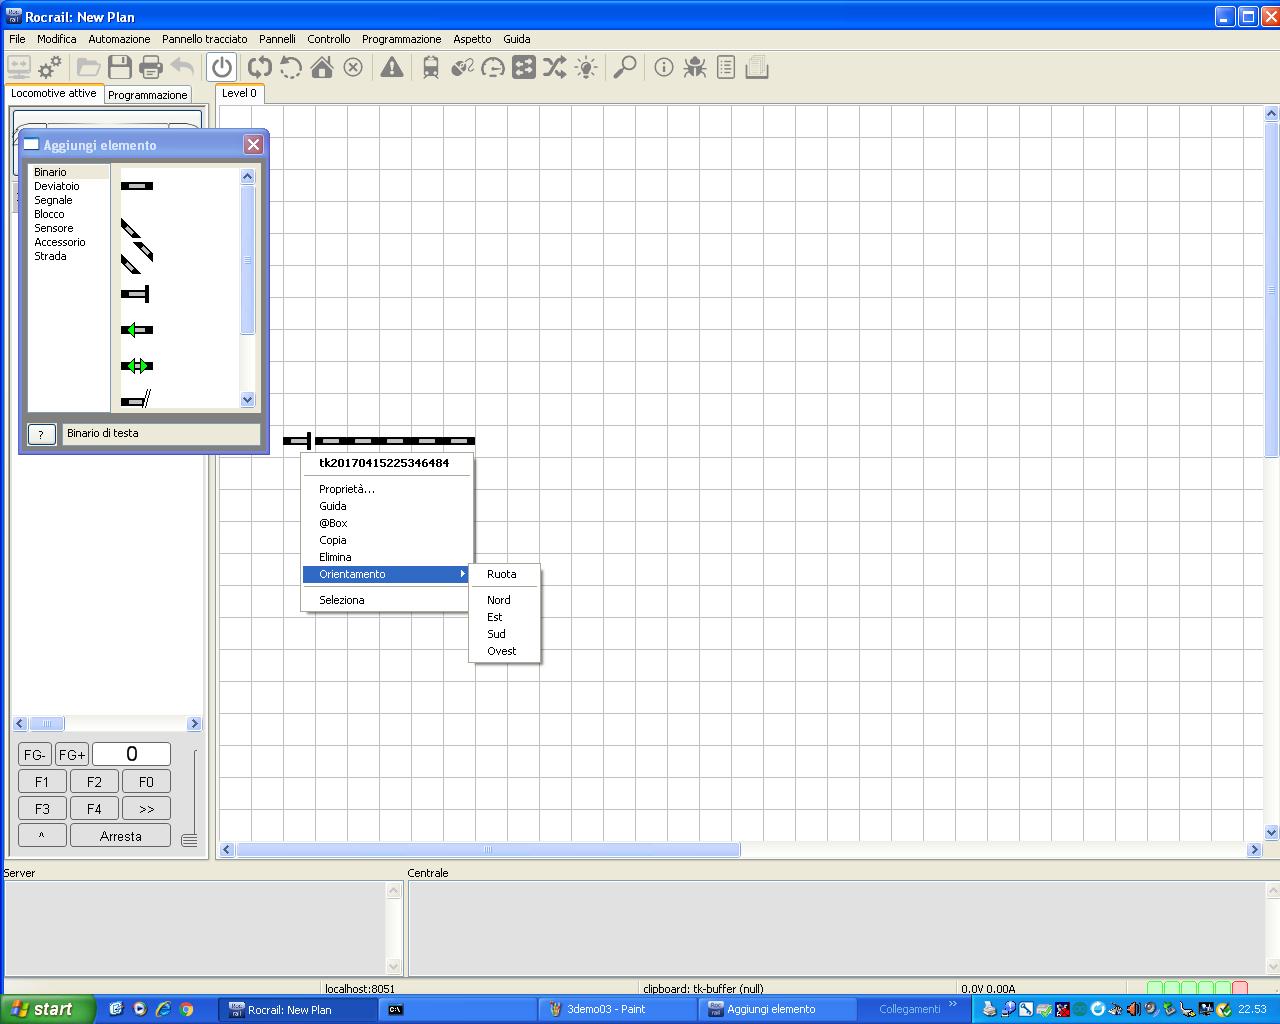Choose Ovest orientation
This screenshot has width=1280, height=1024.
pyautogui.click(x=504, y=651)
